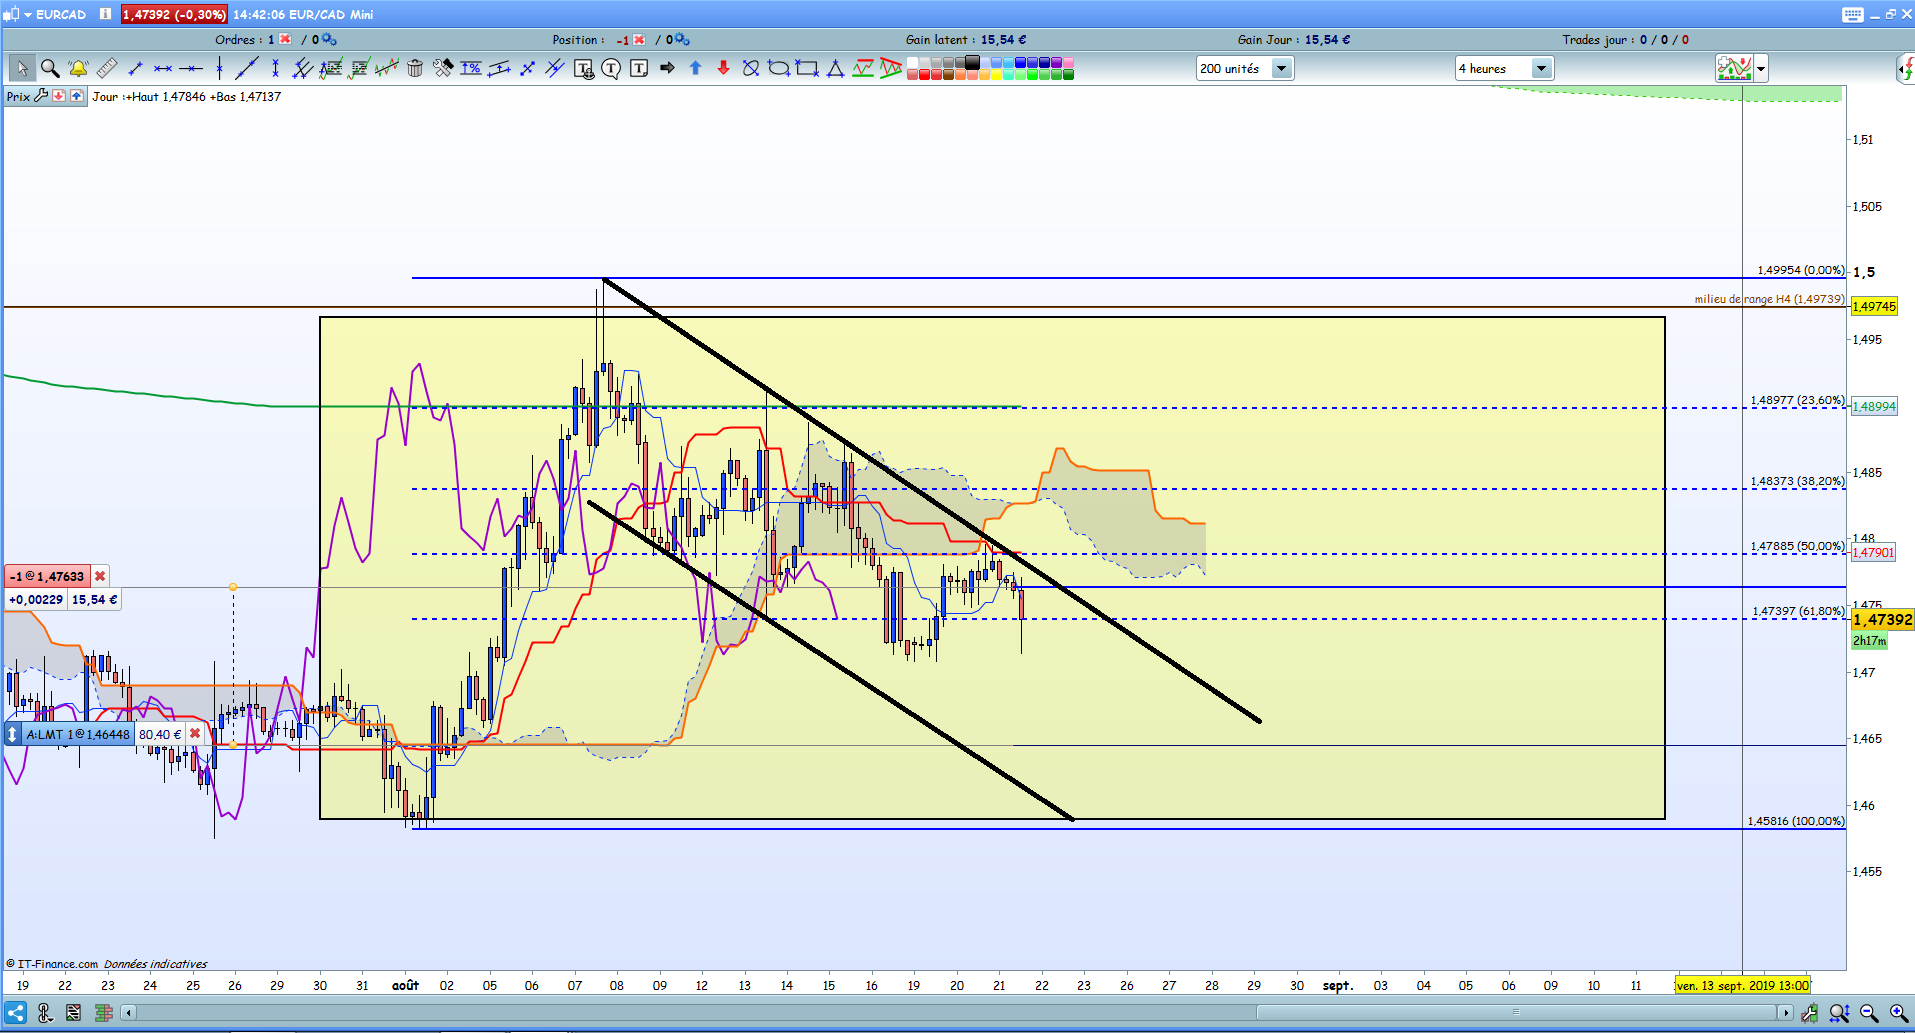Cancel the A:LMT 1,46448 order
This screenshot has width=1915, height=1033.
pos(195,734)
